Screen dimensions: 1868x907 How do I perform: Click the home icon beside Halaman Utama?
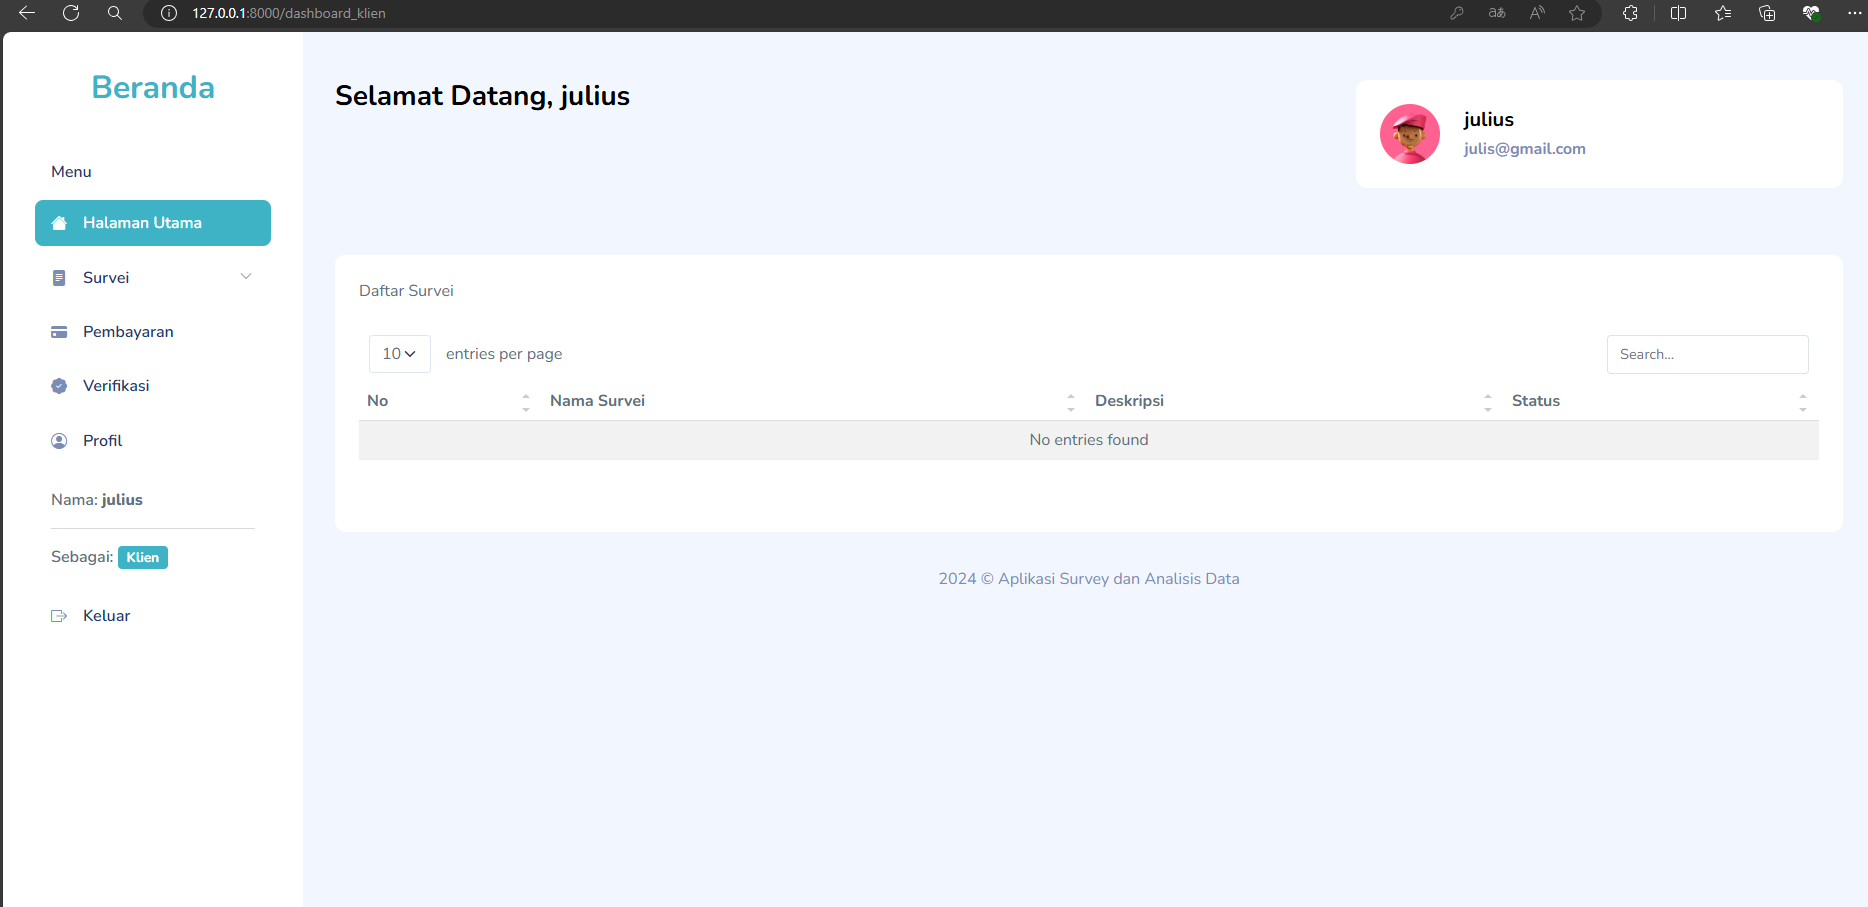59,223
